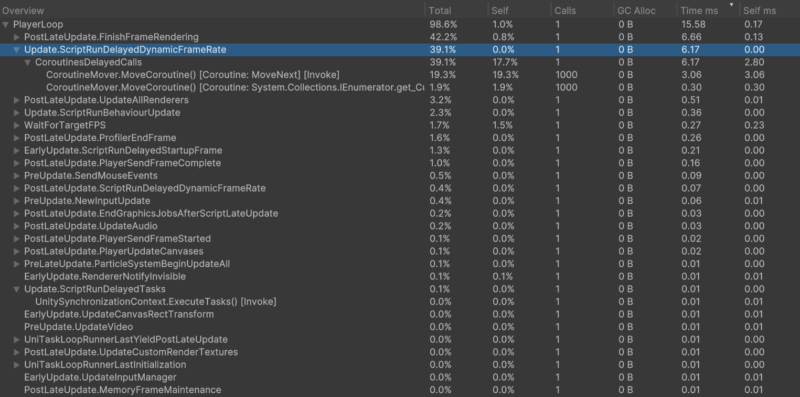Select PostLateUpdate.UpdateAllRenderers row
This screenshot has height=397, width=800.
(400, 100)
